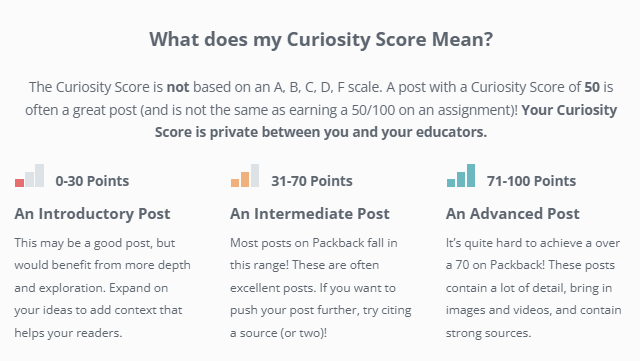Viewport: 640px width, 361px height.
Task: Select the 0-30 Points label
Action: coord(92,181)
